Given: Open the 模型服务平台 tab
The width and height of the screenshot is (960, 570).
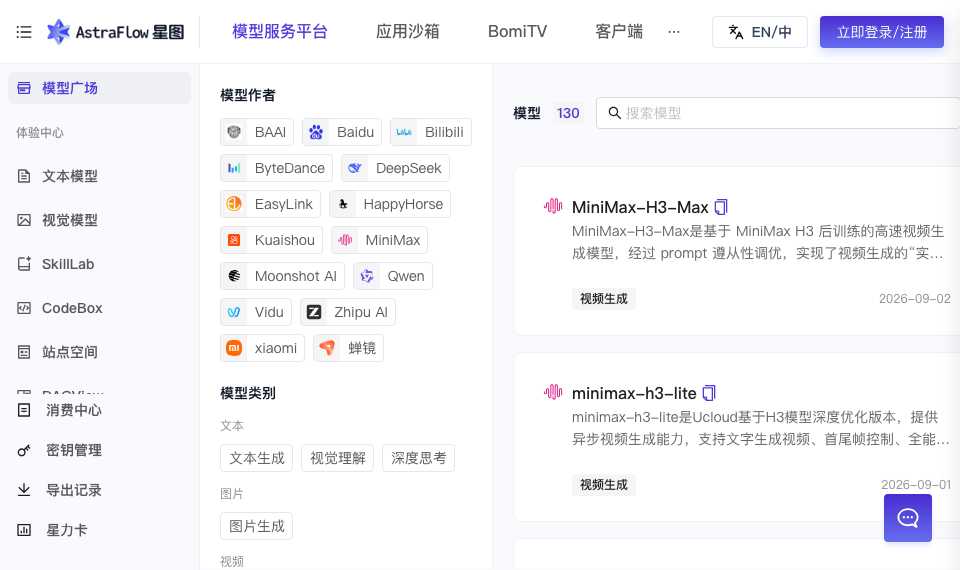Looking at the screenshot, I should point(280,32).
